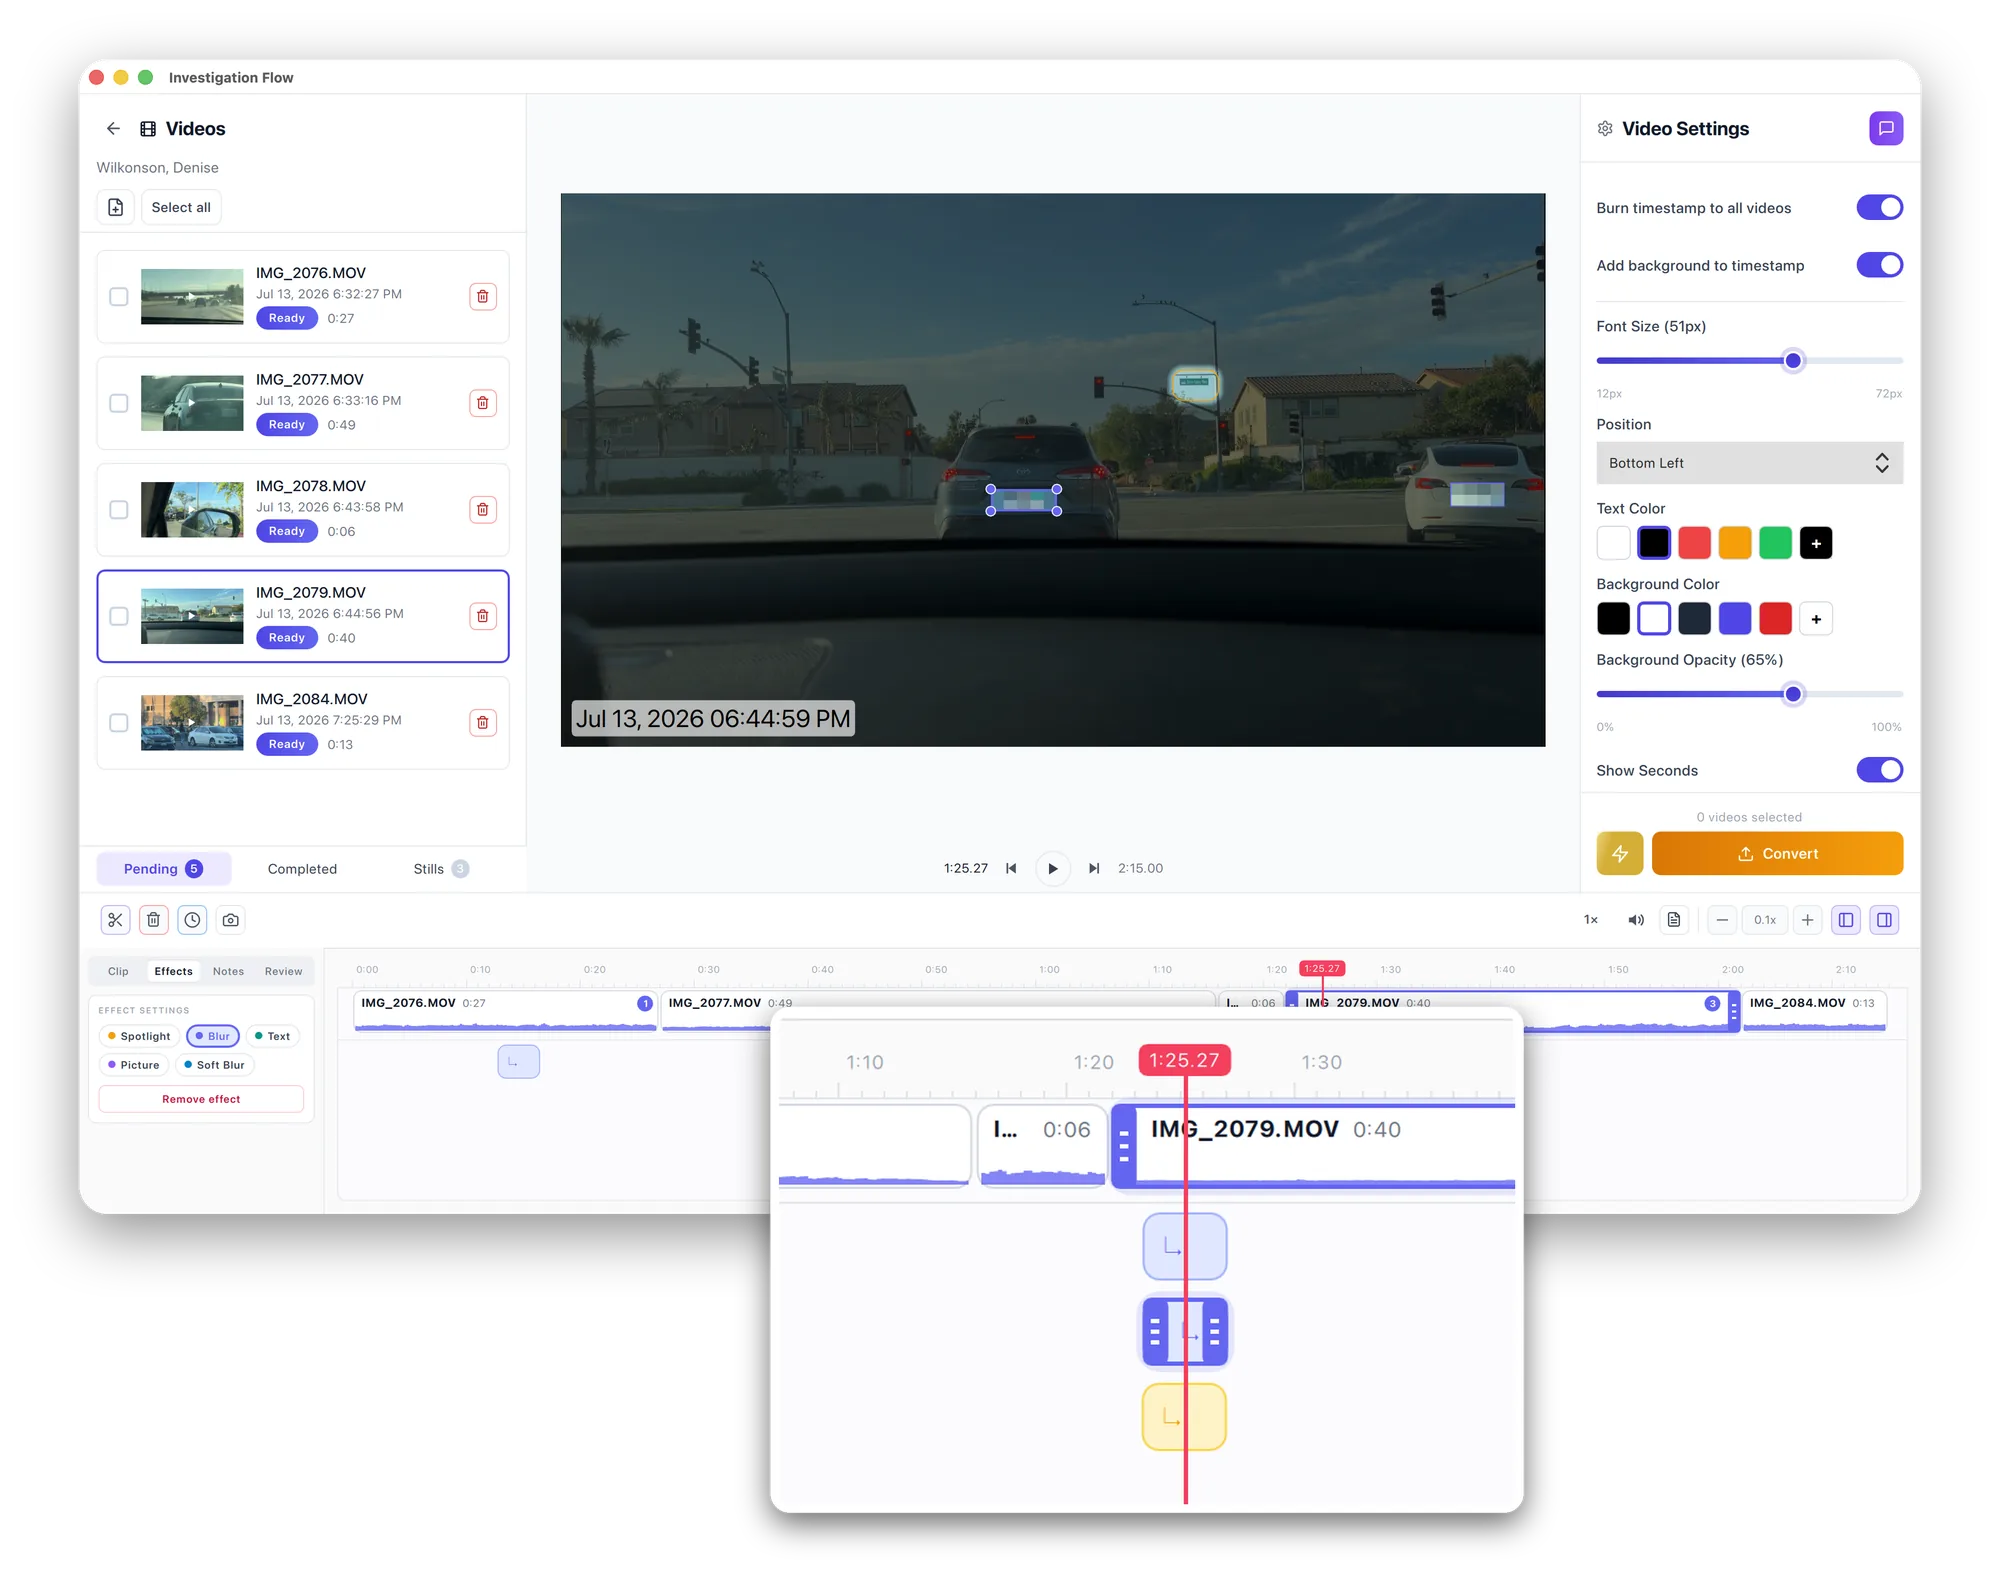Play the video preview
This screenshot has width=2000, height=1573.
click(1052, 868)
